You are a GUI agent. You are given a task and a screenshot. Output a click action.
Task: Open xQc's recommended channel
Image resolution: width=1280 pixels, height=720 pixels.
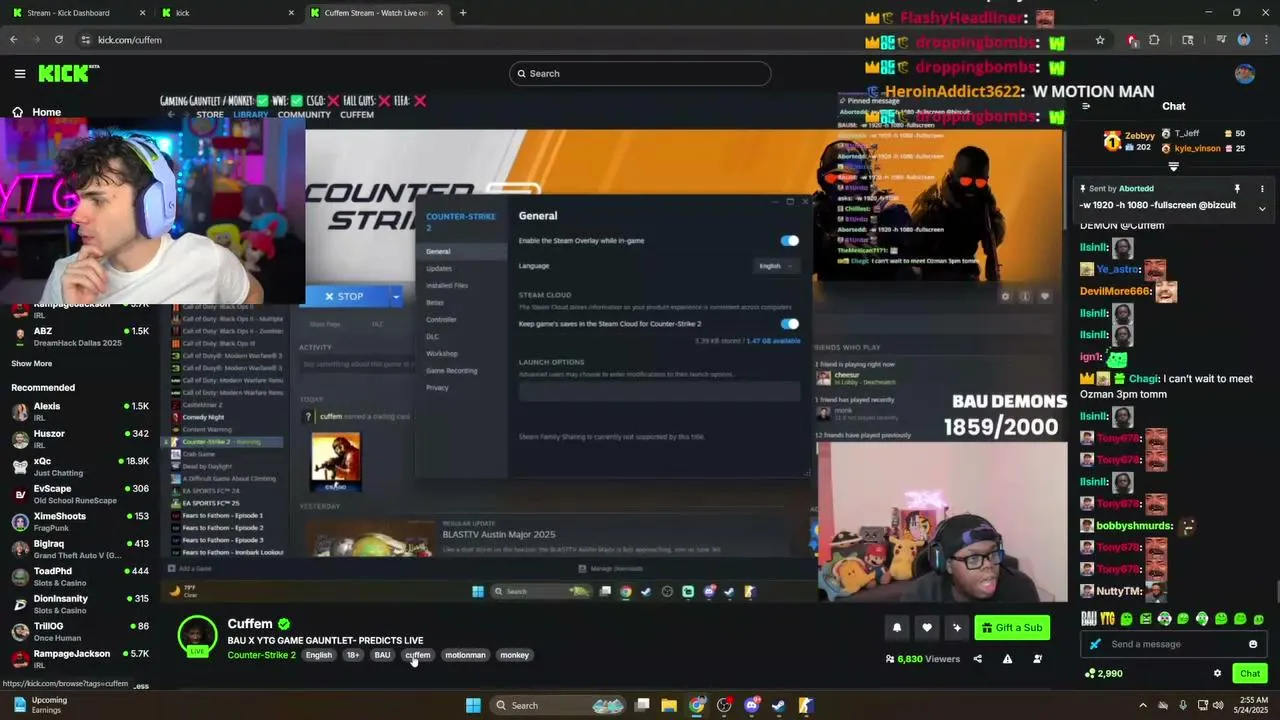click(x=80, y=467)
